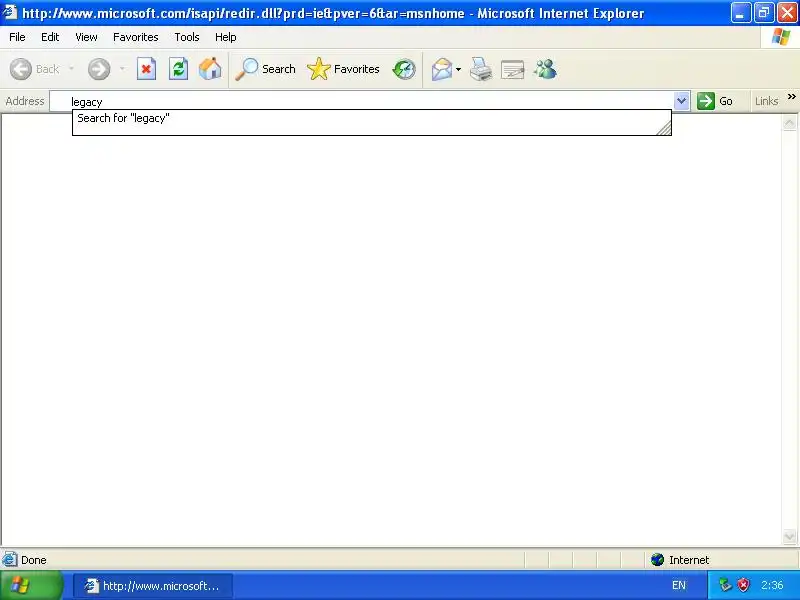Click the vertical scrollbar up arrow
800x600 pixels.
coord(789,123)
